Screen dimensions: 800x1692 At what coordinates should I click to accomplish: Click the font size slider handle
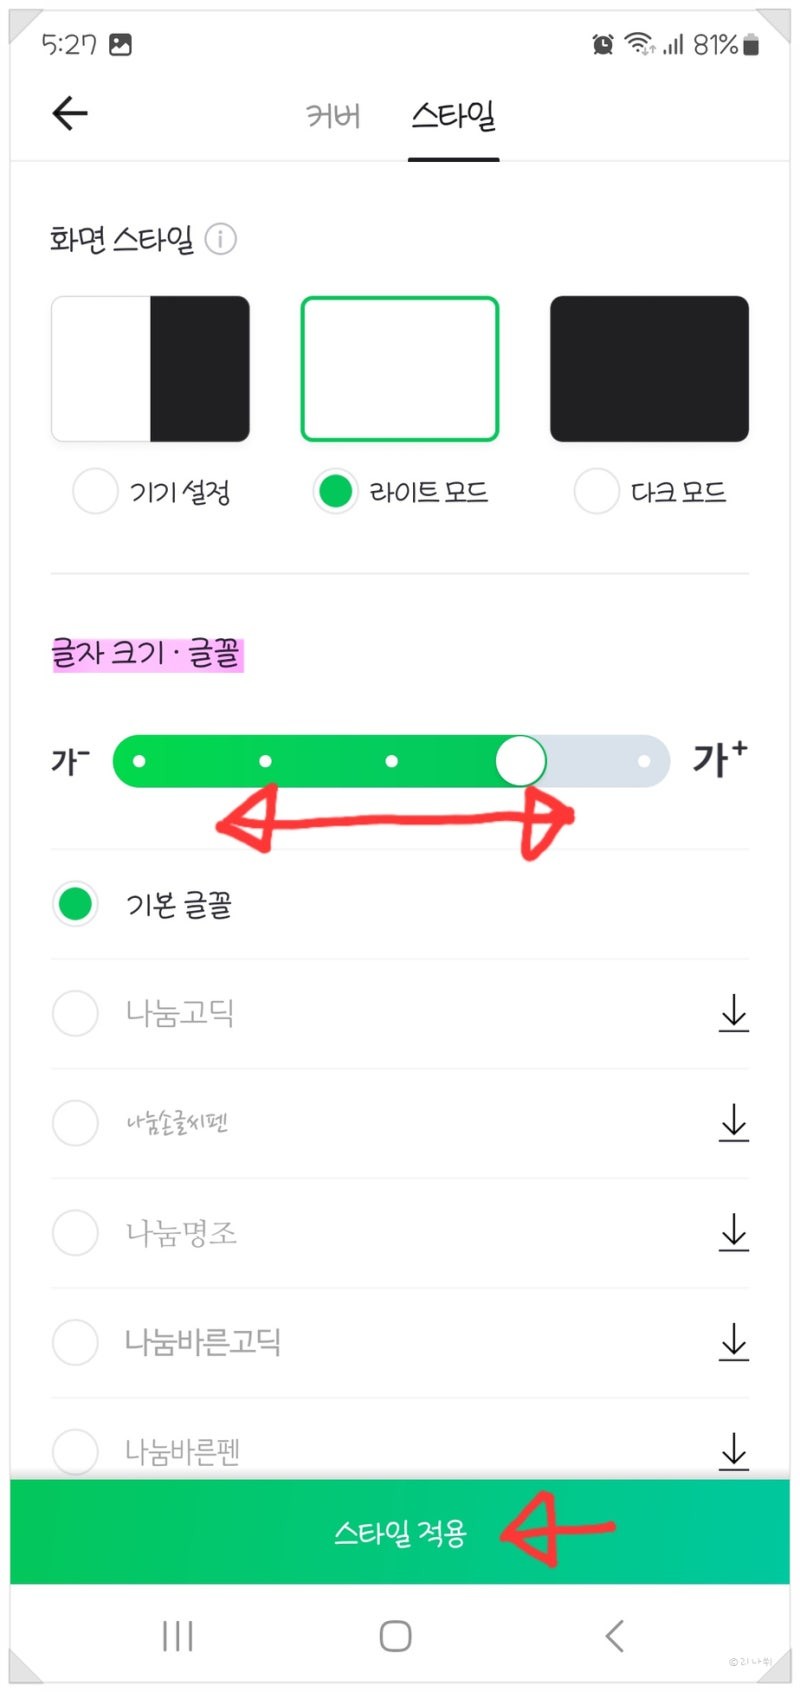coord(521,761)
